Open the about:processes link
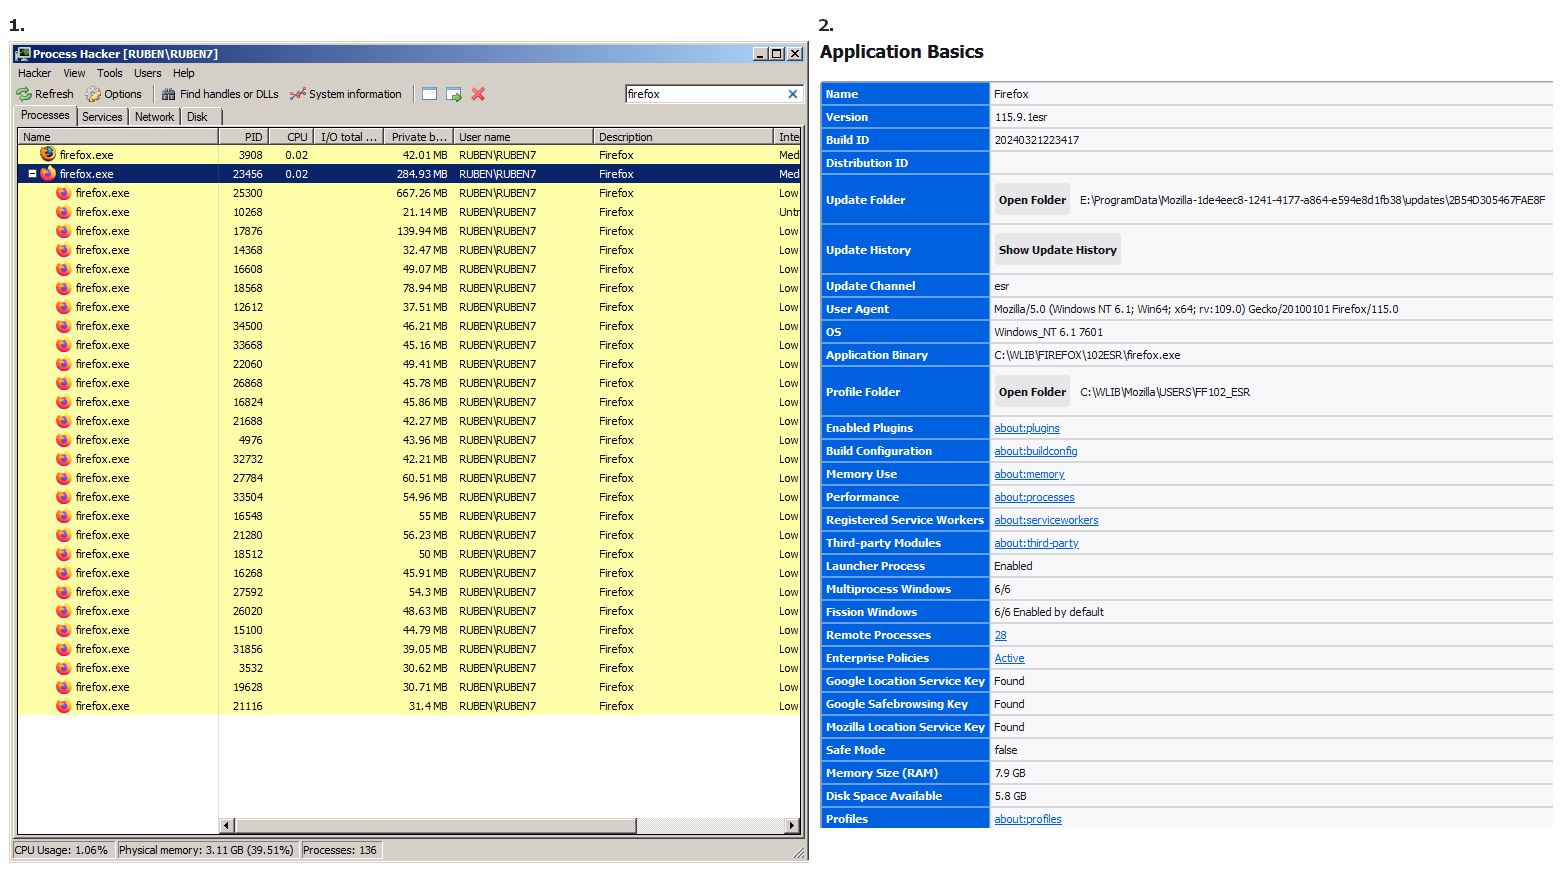 (1035, 497)
